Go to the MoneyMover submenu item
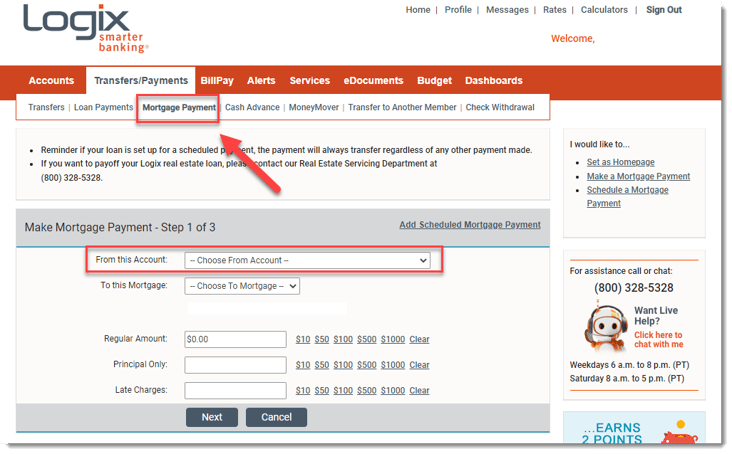732x454 pixels. (x=314, y=107)
